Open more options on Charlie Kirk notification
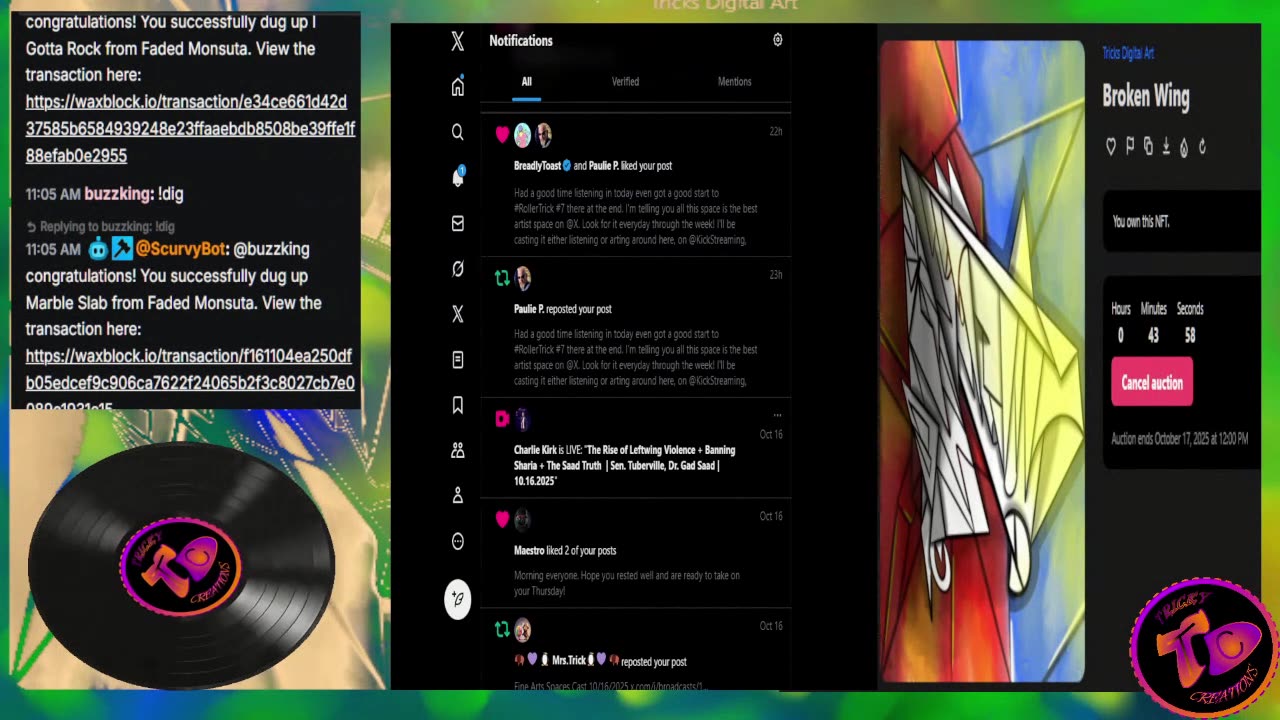This screenshot has width=1280, height=720. tap(777, 415)
